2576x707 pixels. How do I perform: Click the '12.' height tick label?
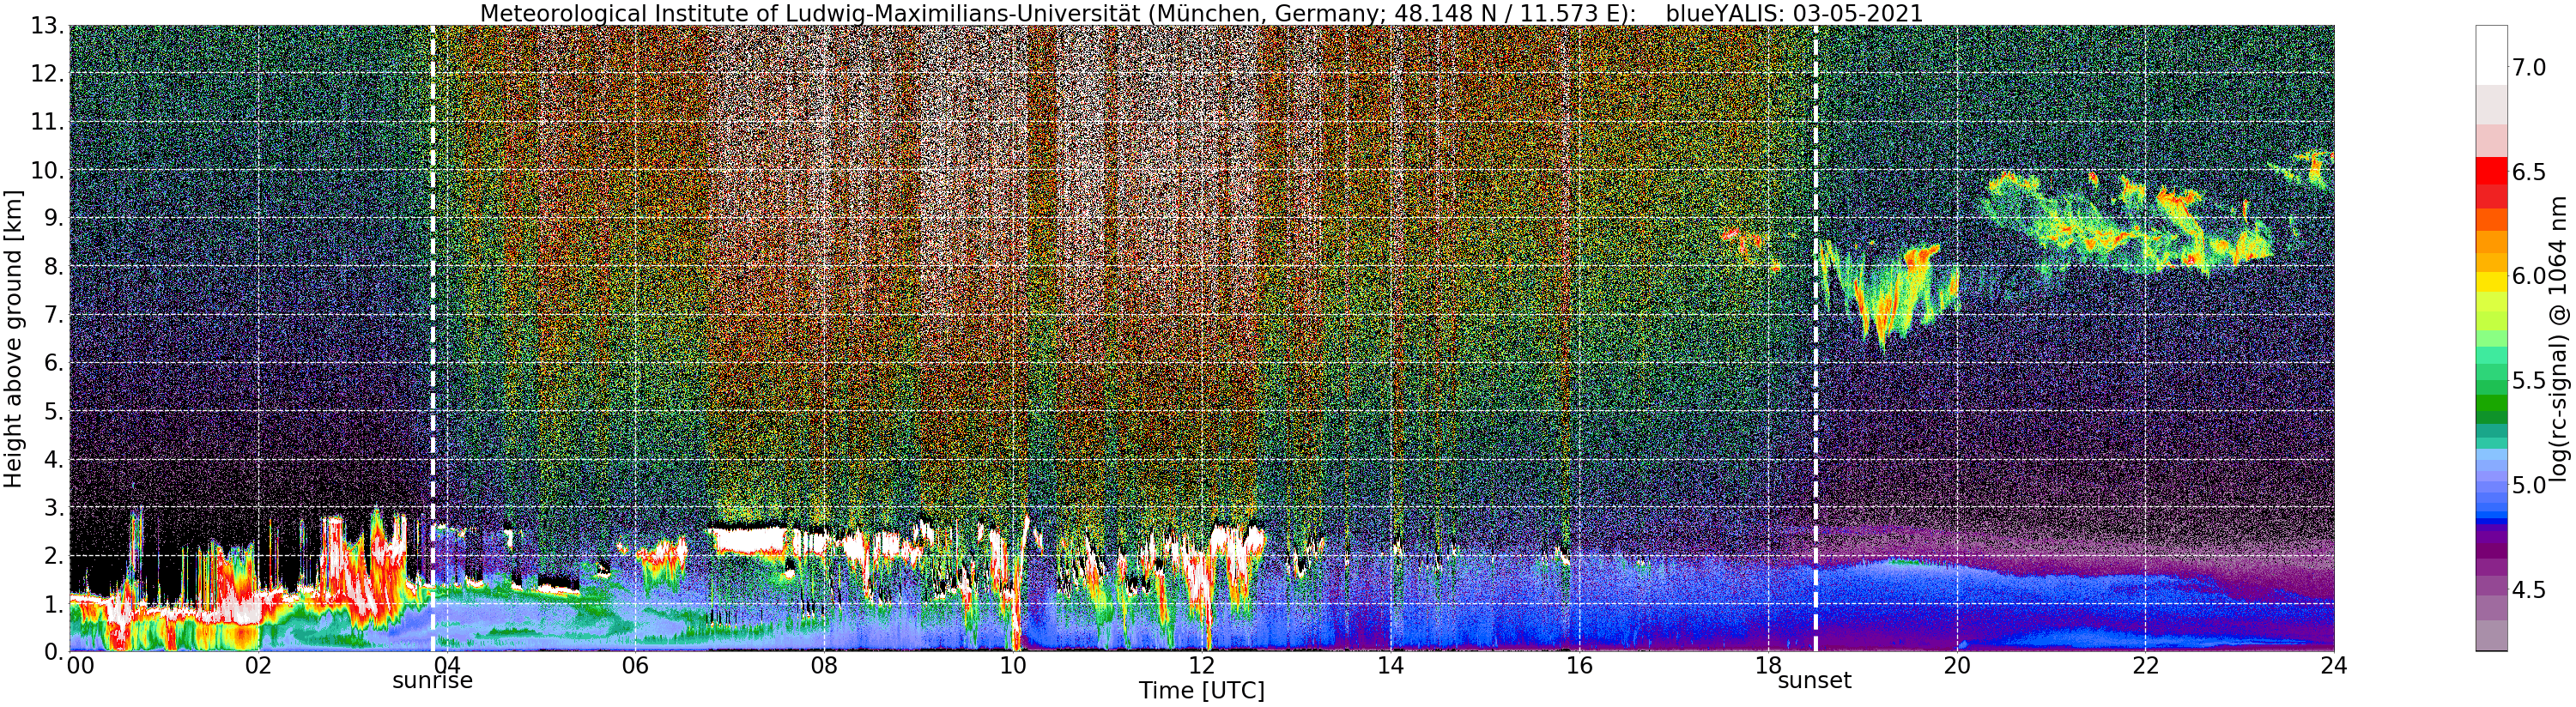tap(47, 74)
